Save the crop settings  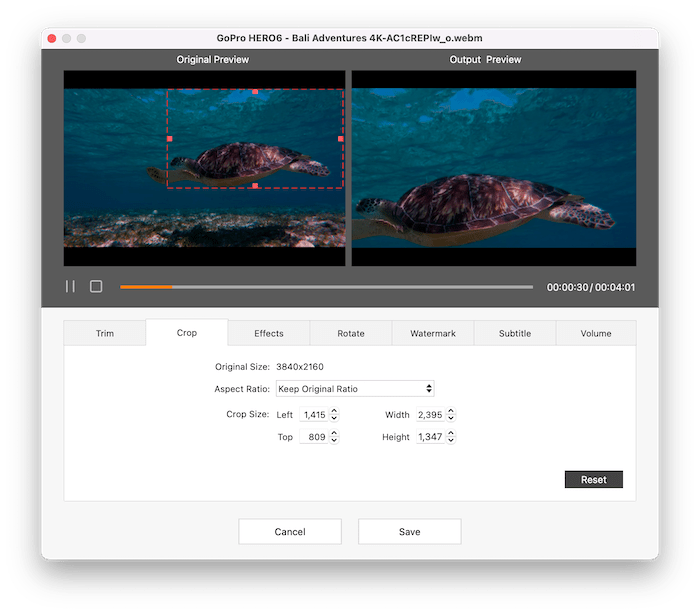pos(409,531)
